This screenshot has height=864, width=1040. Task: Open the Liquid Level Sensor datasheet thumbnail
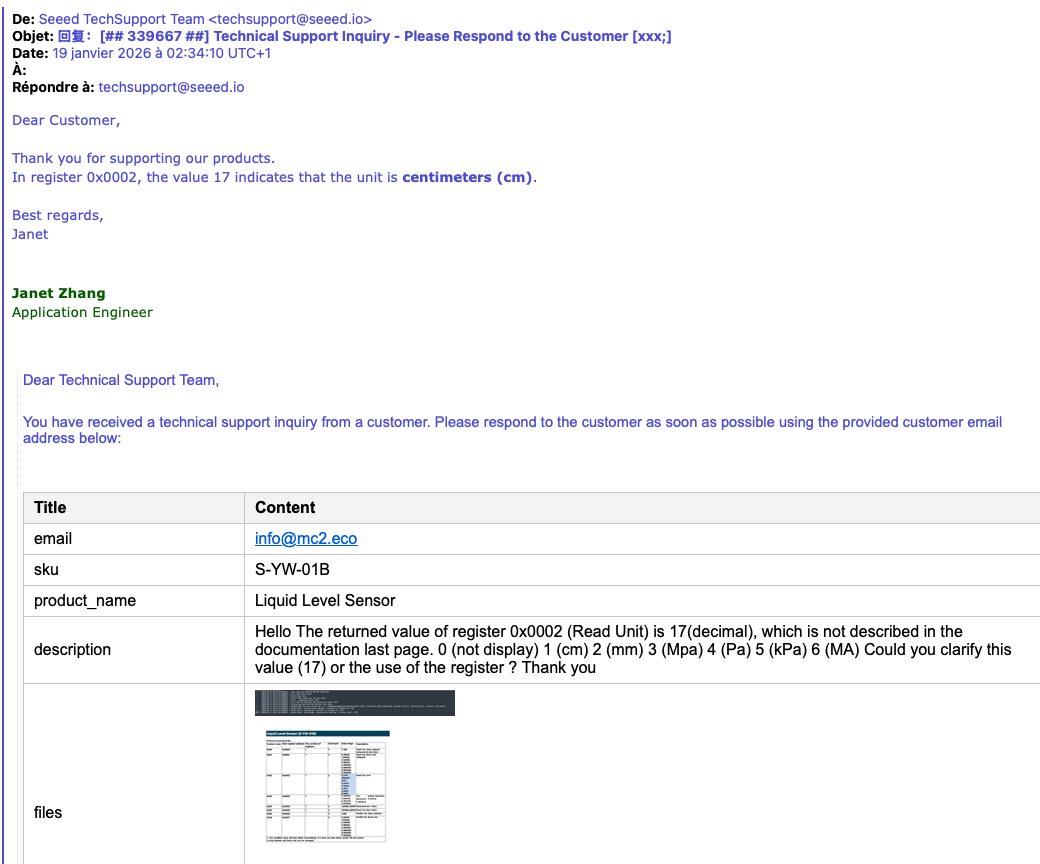tap(326, 786)
